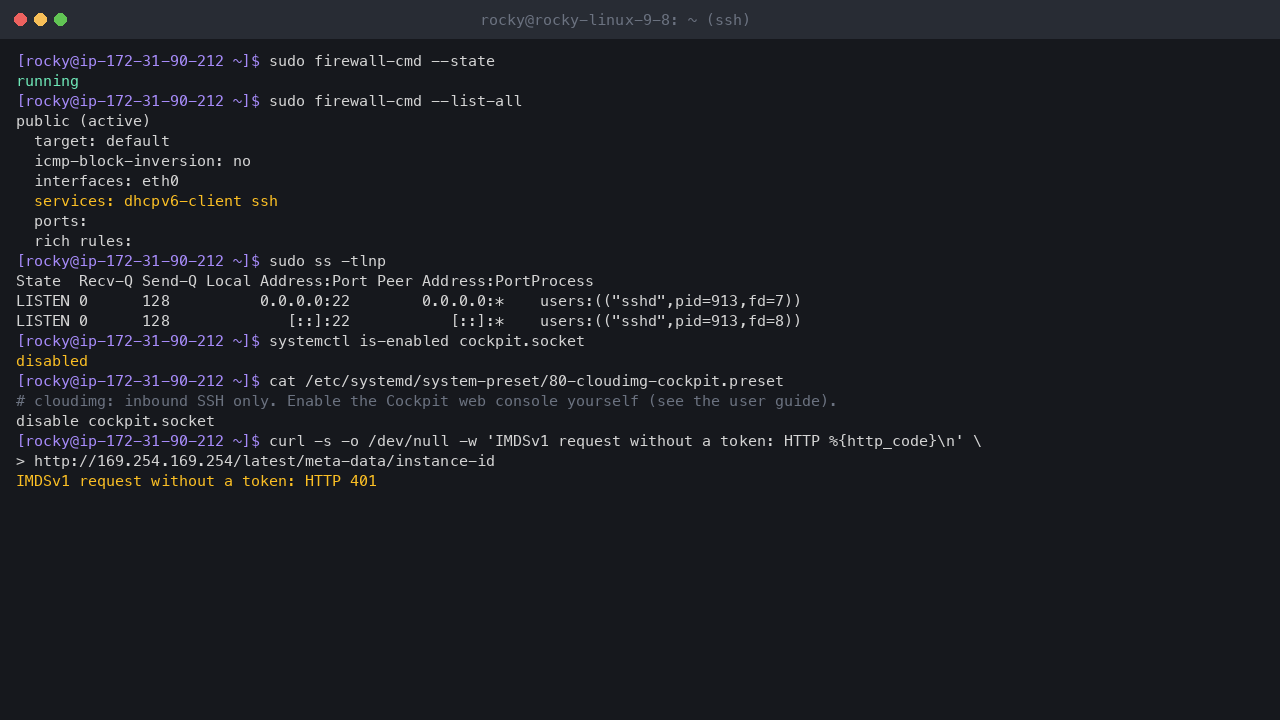Click 'users:(("sshd",pid=913,fd=8))' process text
Screen dimensions: 1280x720
671,321
